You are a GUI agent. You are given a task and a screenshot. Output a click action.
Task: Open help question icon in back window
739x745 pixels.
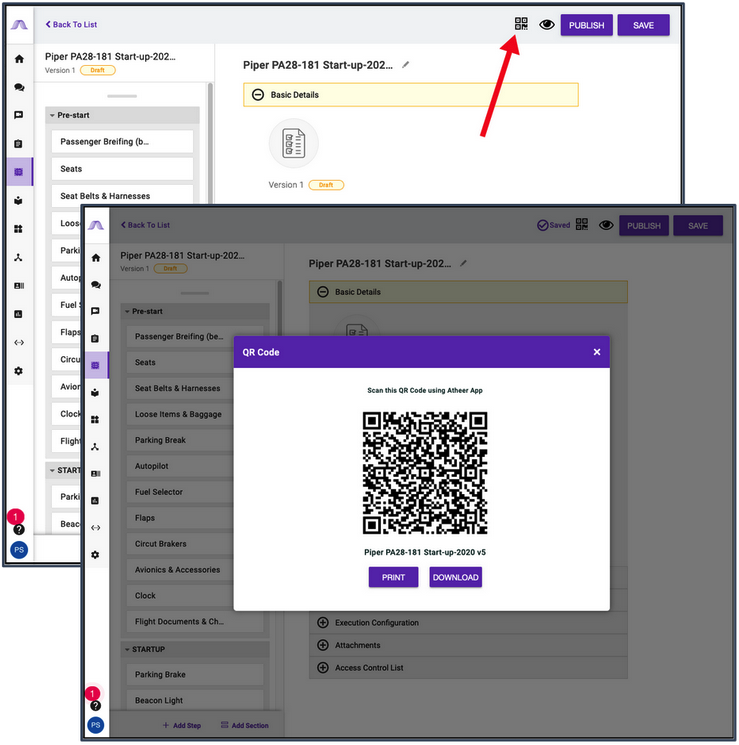19,529
